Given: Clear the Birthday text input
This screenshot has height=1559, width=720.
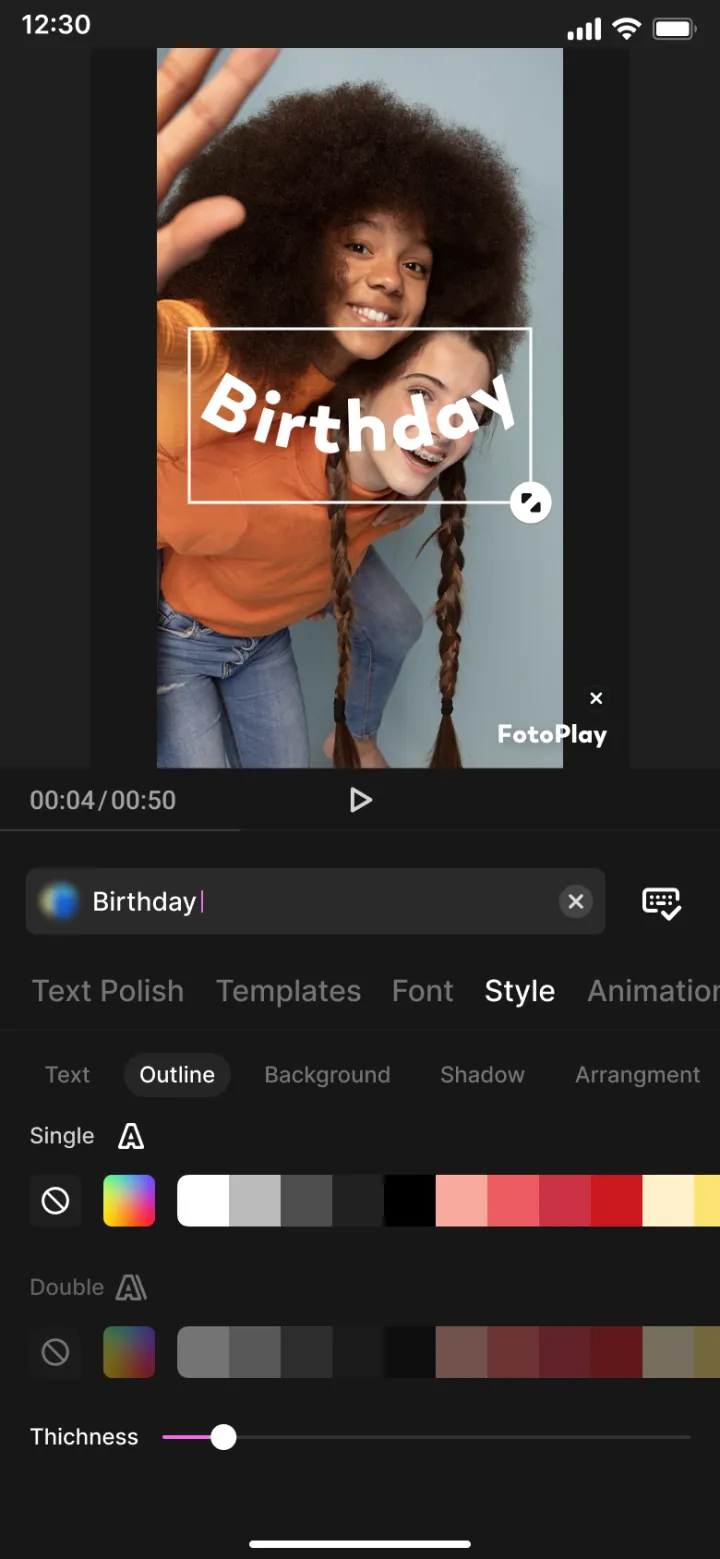Looking at the screenshot, I should pyautogui.click(x=576, y=901).
